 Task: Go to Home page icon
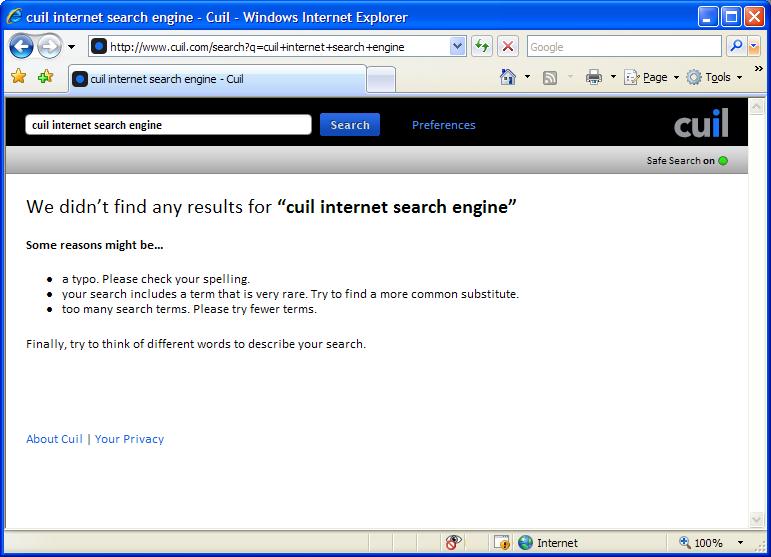click(x=508, y=77)
